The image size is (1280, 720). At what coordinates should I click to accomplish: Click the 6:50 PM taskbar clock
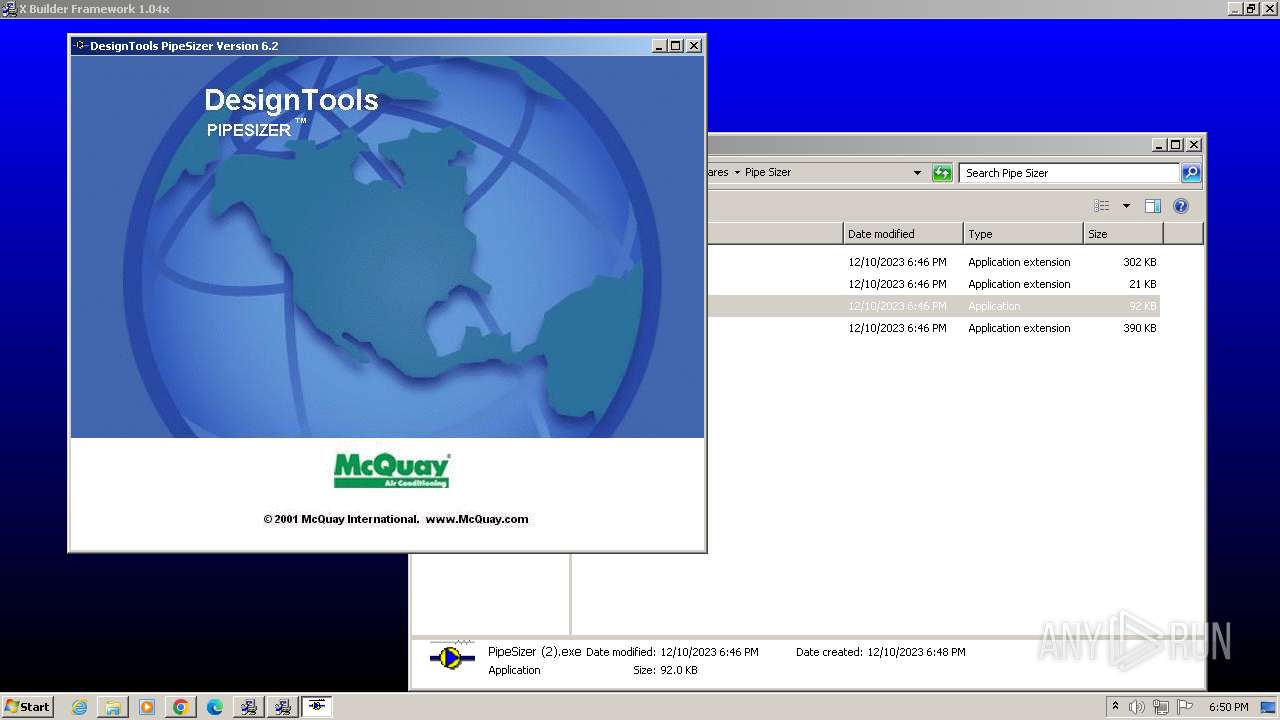click(1228, 707)
